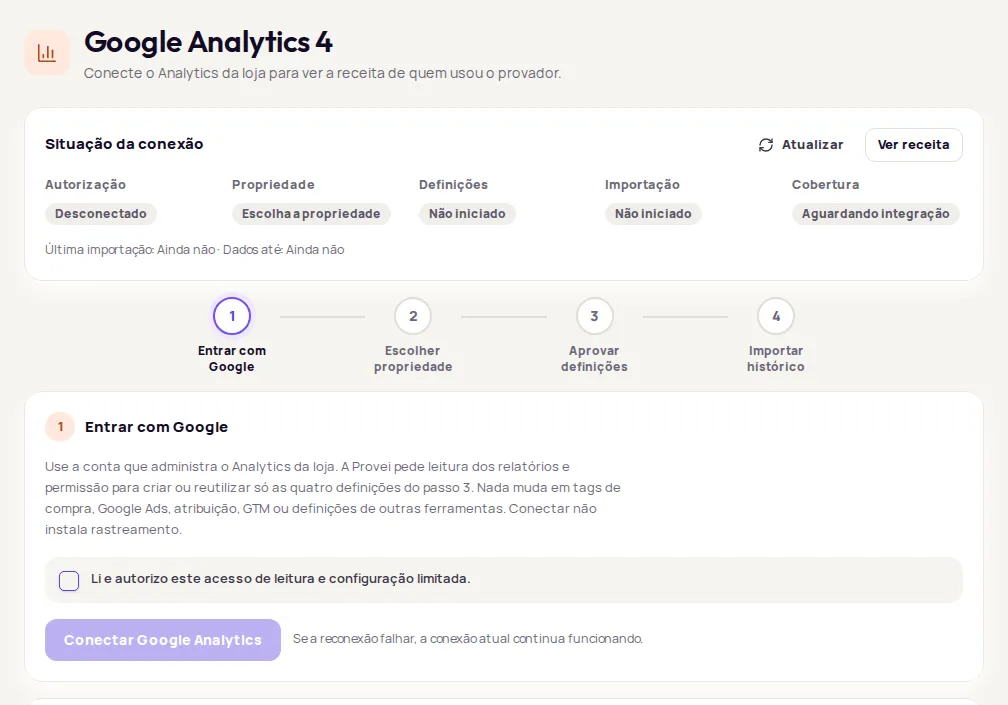This screenshot has width=1008, height=705.
Task: Select step 1 circle in stepper
Action: point(232,316)
